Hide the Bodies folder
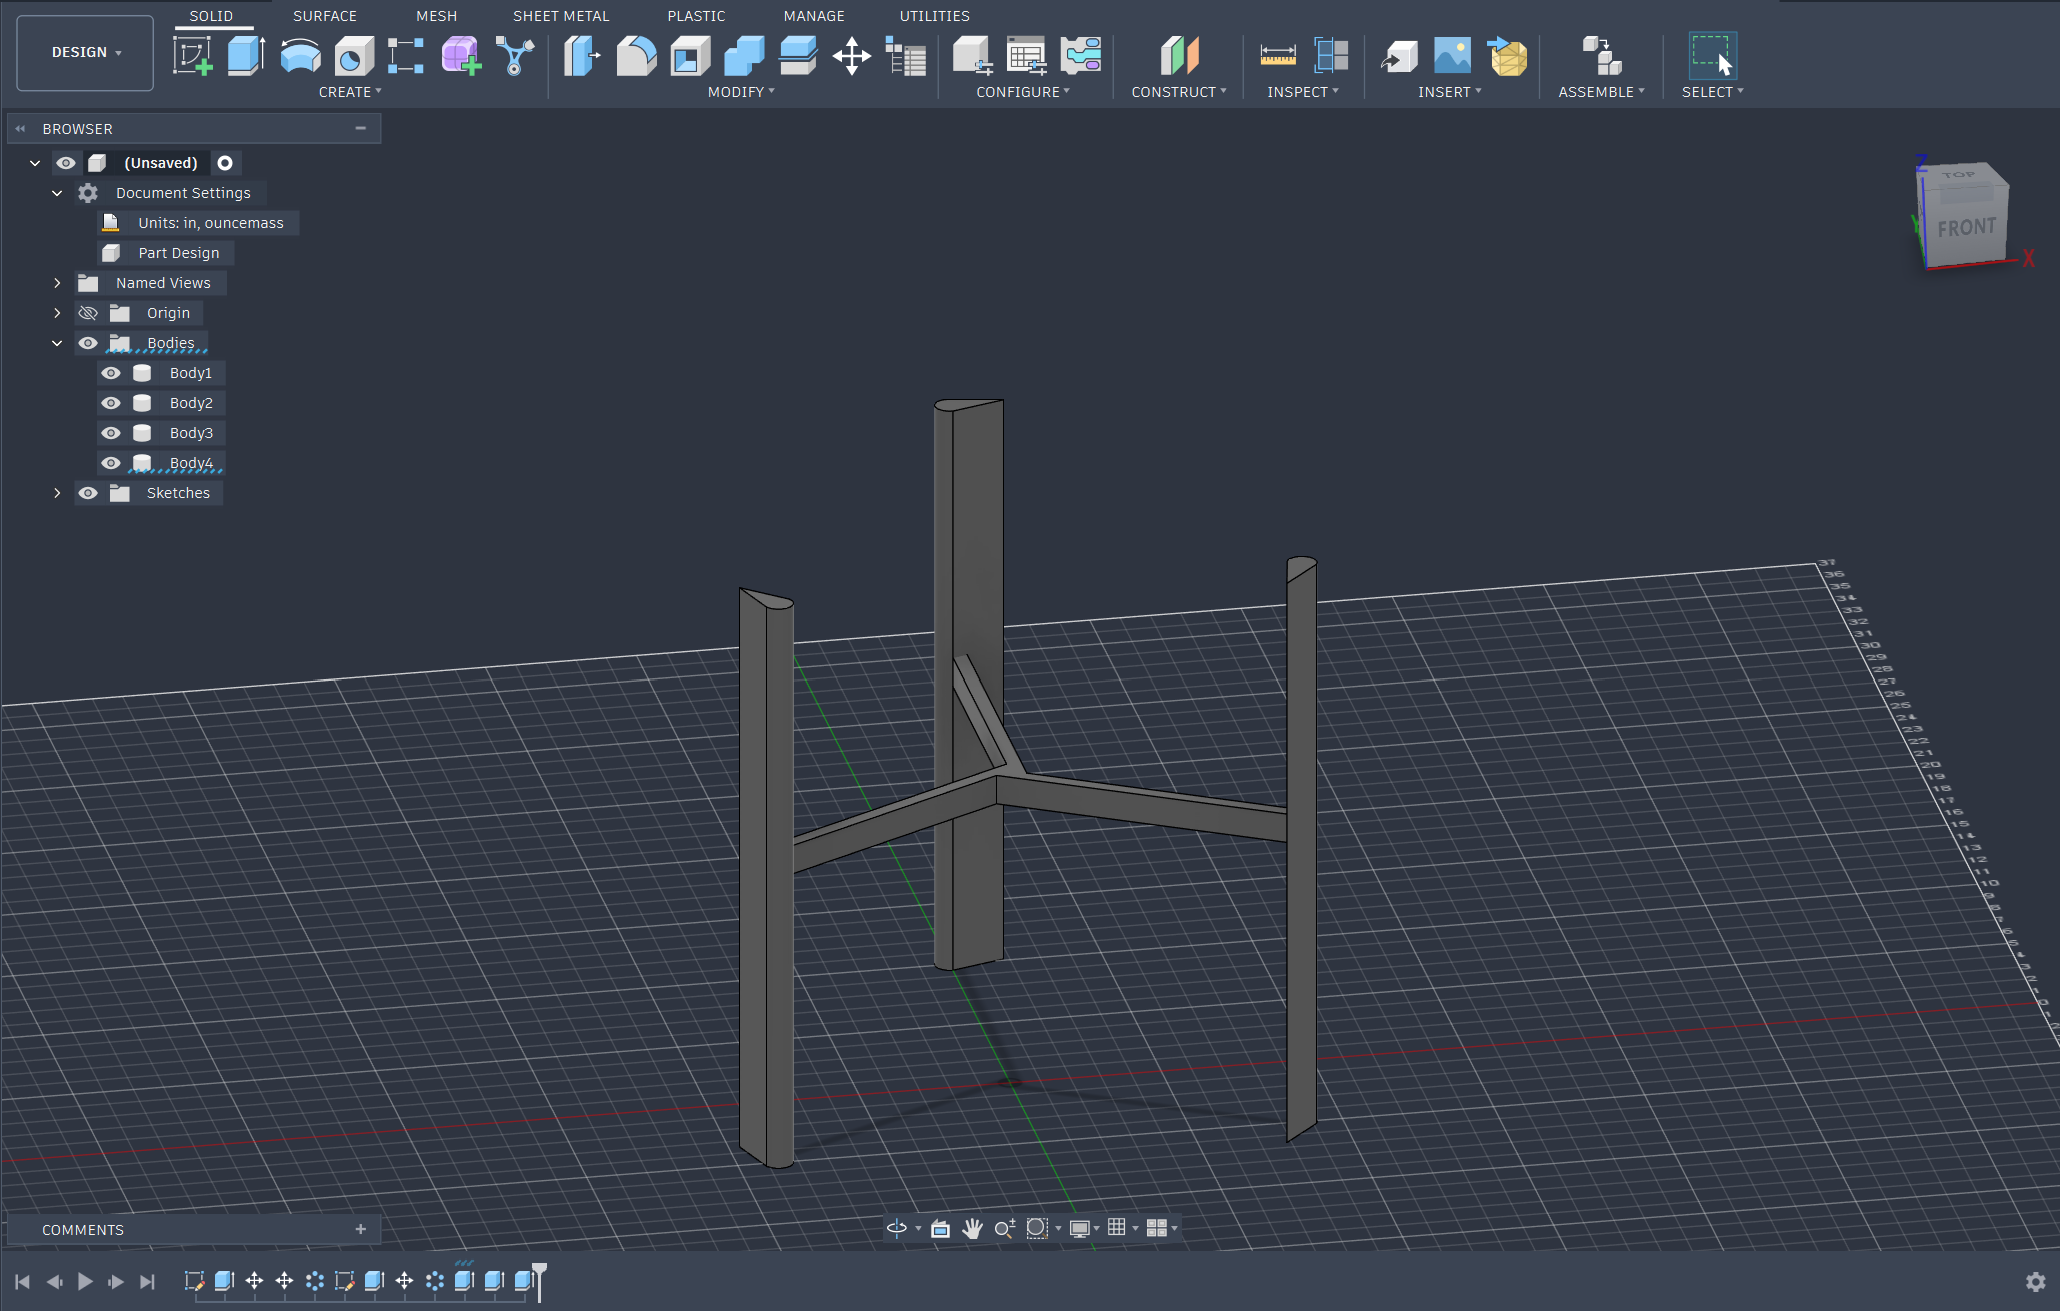Screen dimensions: 2060x1311 click(88, 343)
